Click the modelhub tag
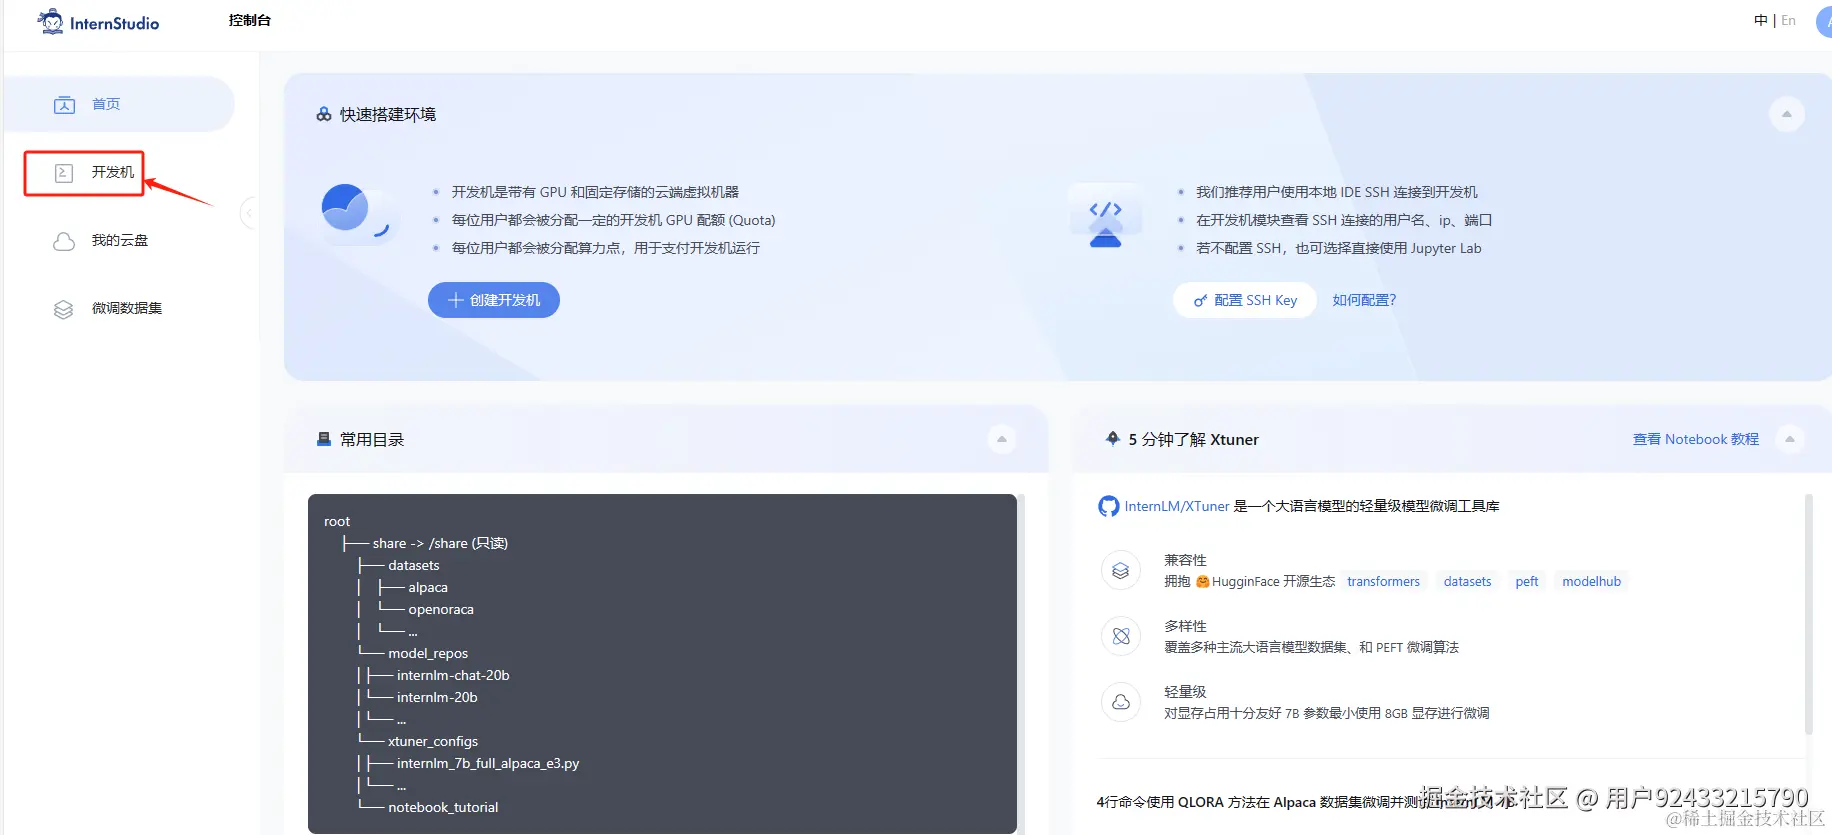Screen dimensions: 1832x835 [x=1591, y=581]
